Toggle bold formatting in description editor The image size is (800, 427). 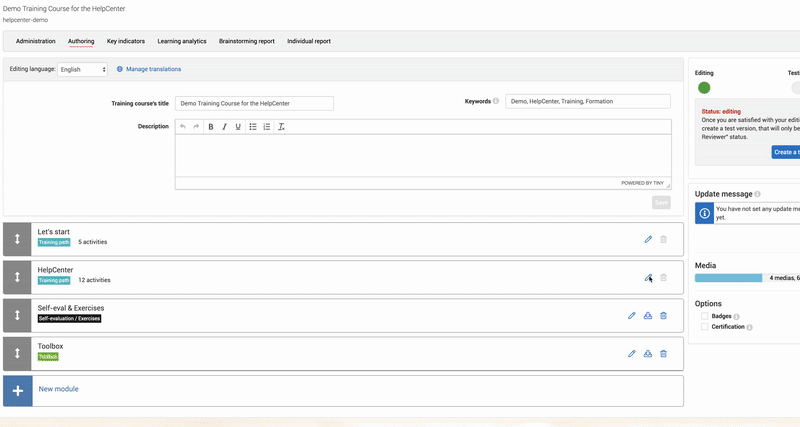pos(211,127)
